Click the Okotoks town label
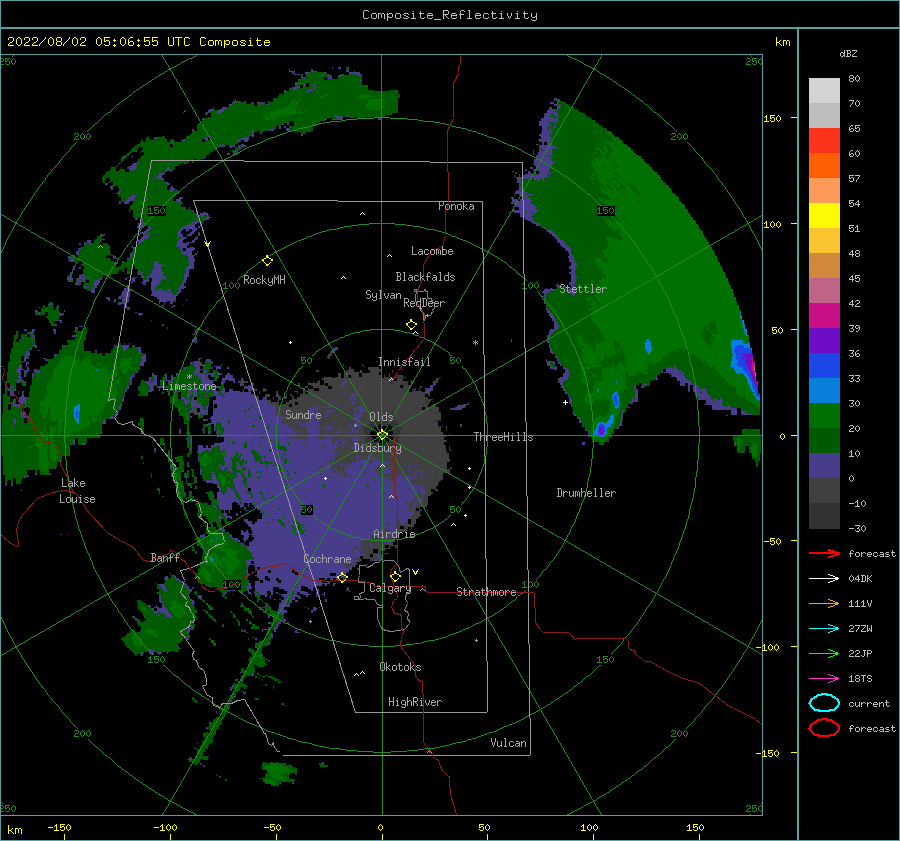Viewport: 900px width, 841px height. pyautogui.click(x=400, y=667)
